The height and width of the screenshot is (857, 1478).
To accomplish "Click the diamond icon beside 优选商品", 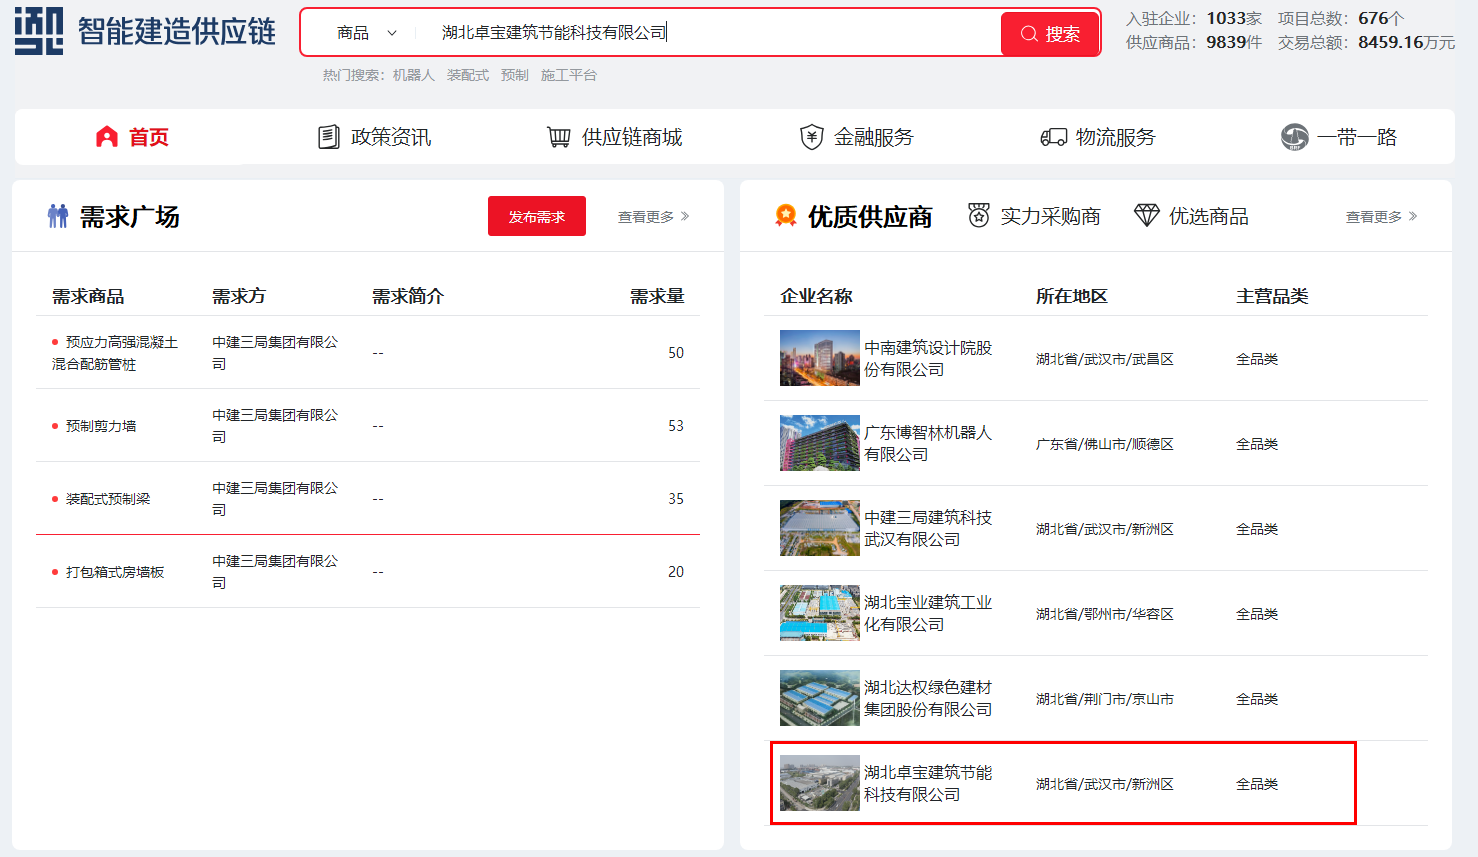I will coord(1147,215).
